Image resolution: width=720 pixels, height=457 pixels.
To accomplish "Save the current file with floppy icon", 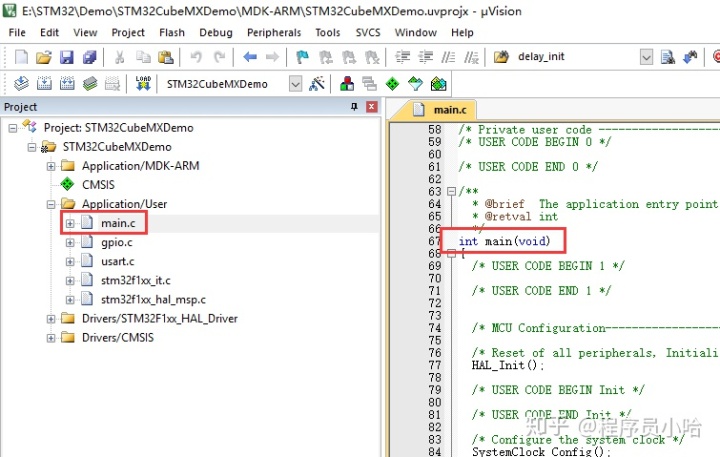I will tap(67, 57).
